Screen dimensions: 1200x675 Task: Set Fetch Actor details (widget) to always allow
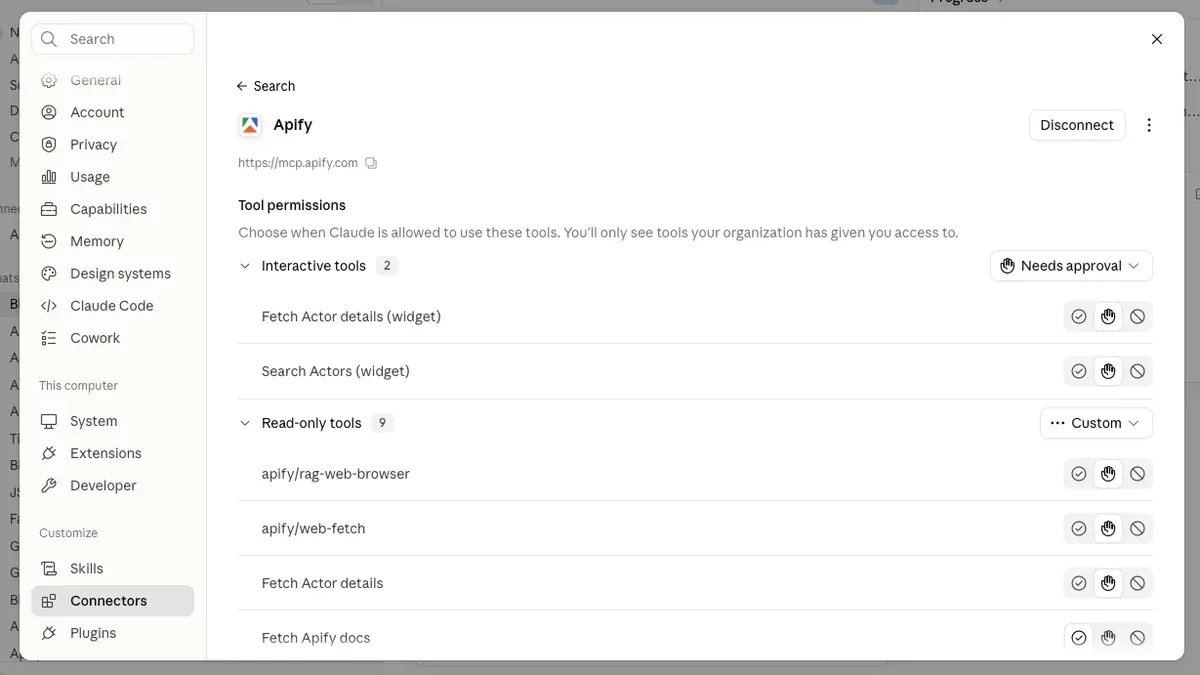[x=1079, y=316]
